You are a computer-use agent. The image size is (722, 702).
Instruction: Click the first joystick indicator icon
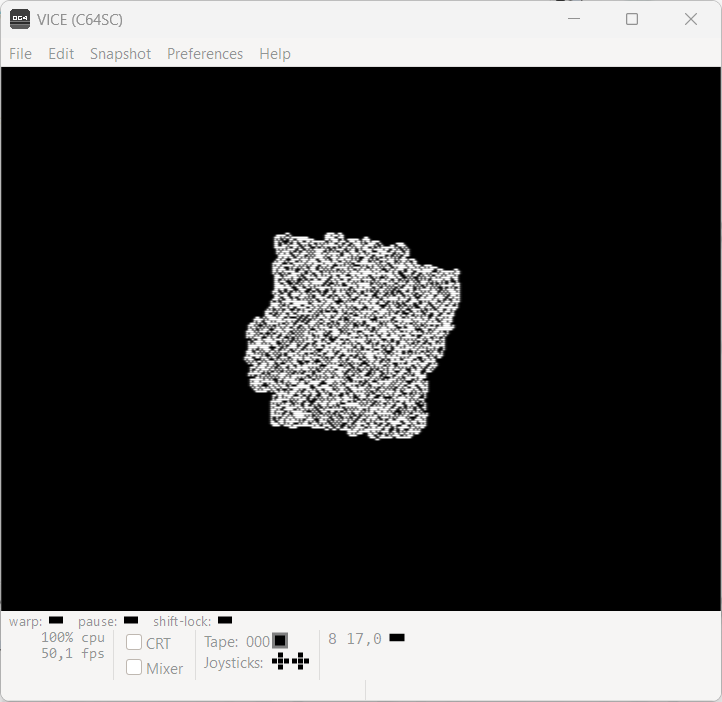280,661
